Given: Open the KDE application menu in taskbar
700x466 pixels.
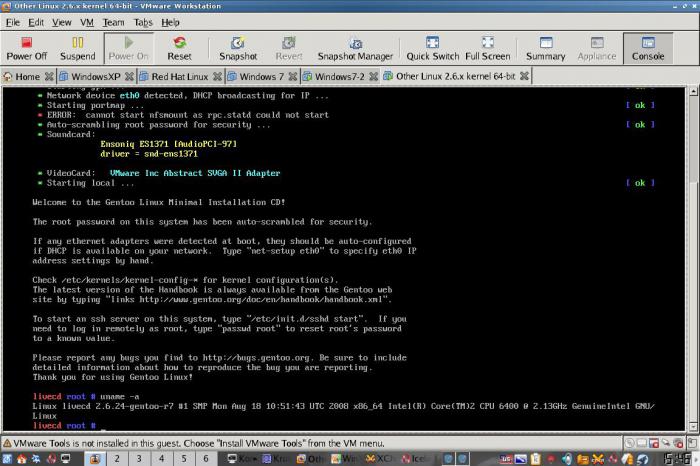Looking at the screenshot, I should point(7,459).
